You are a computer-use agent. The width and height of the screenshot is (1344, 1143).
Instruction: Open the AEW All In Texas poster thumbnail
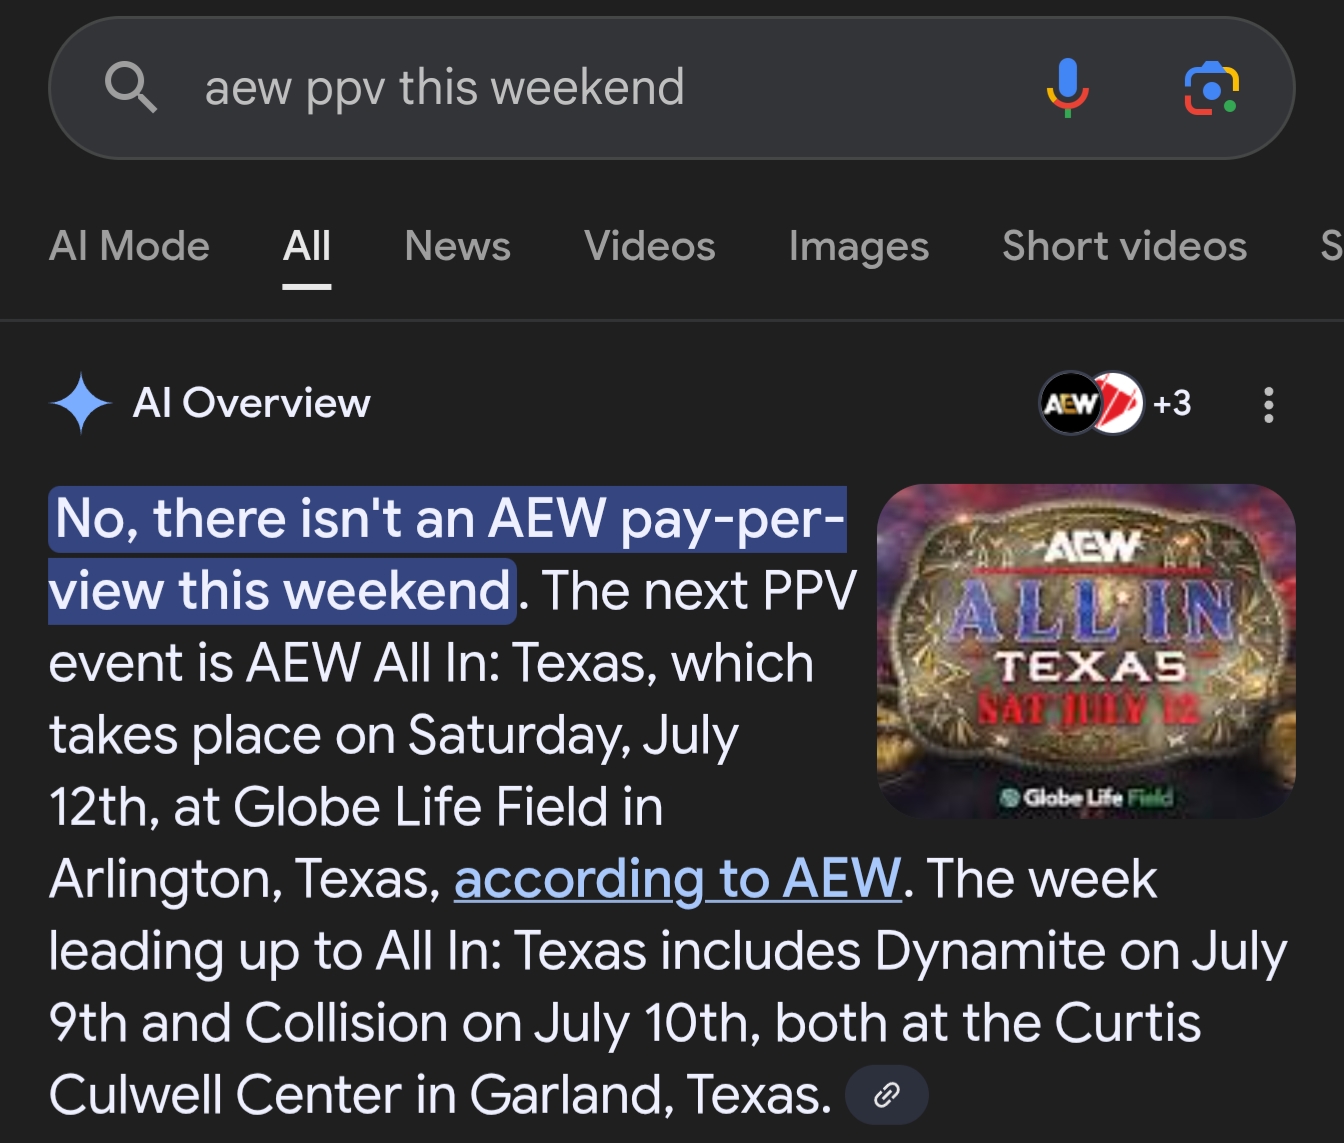(x=1086, y=651)
